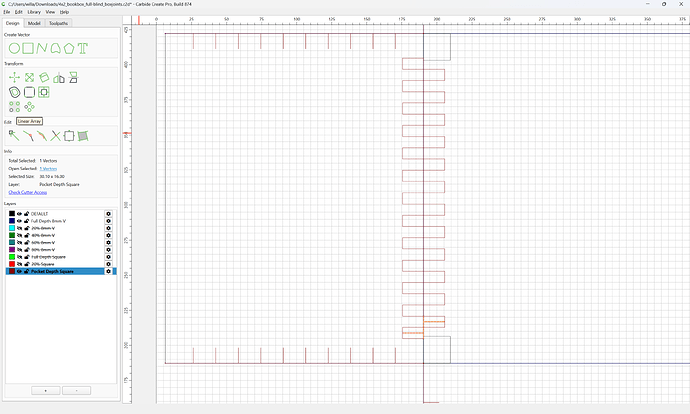Open settings gear for DEFAULT layer
Viewport: 690px width, 414px height.
point(108,214)
